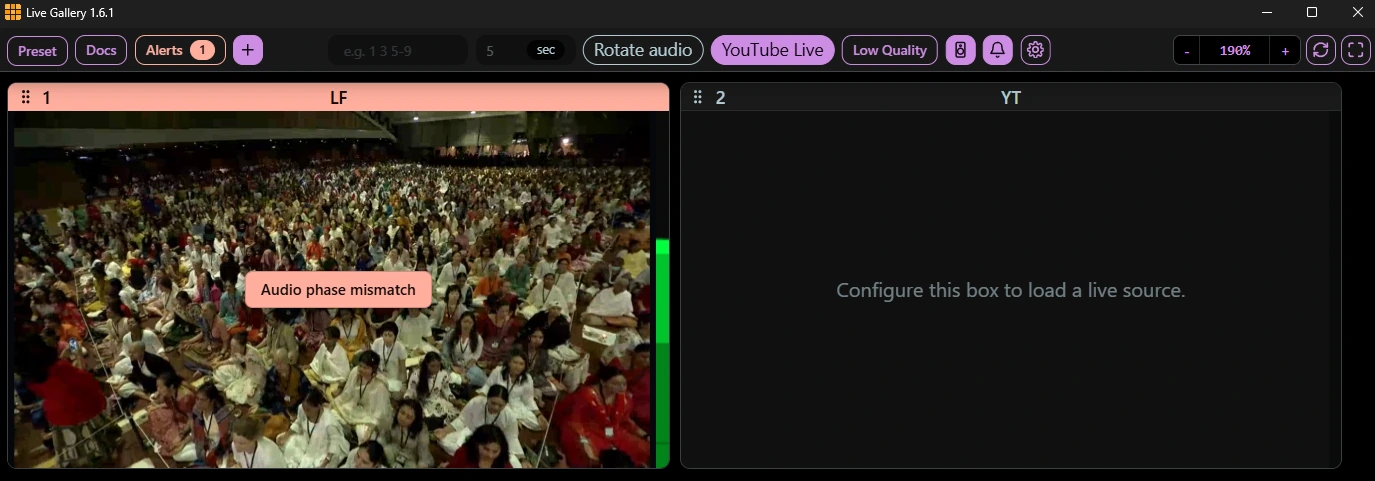1375x481 pixels.
Task: Click the drag handle of box 2
Action: [698, 97]
